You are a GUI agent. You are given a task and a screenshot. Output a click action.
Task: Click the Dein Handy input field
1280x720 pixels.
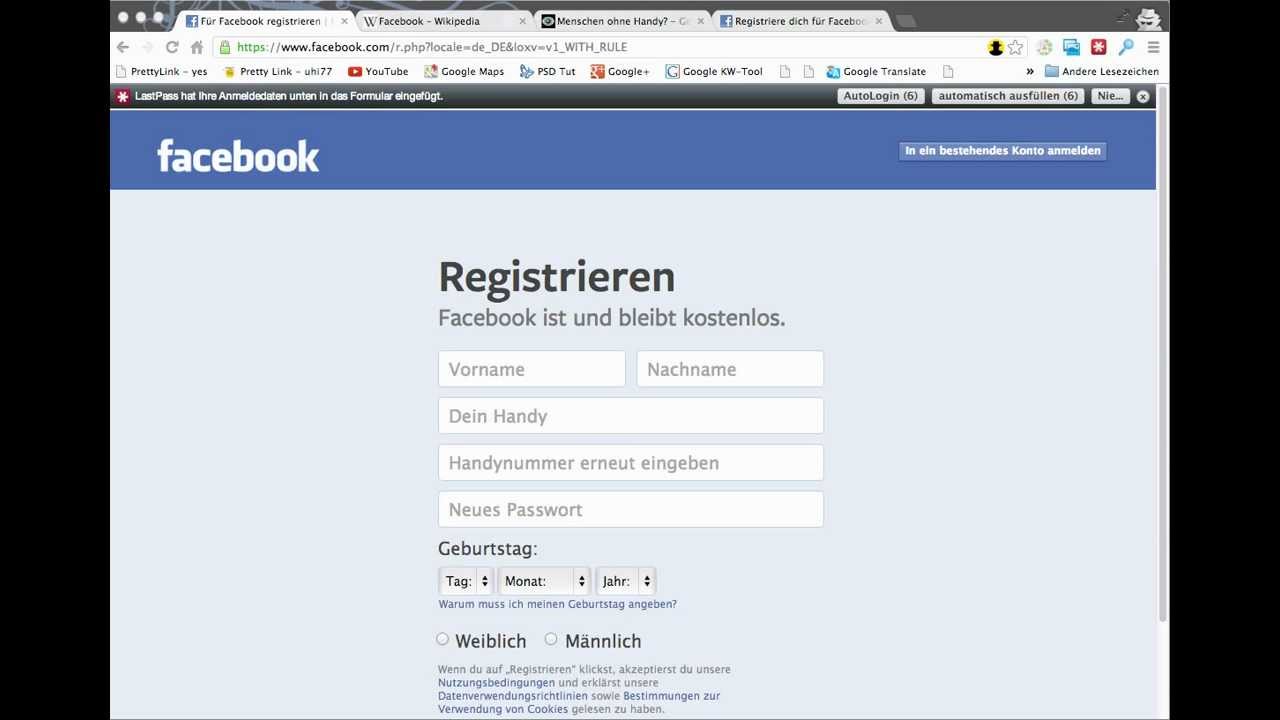tap(631, 416)
